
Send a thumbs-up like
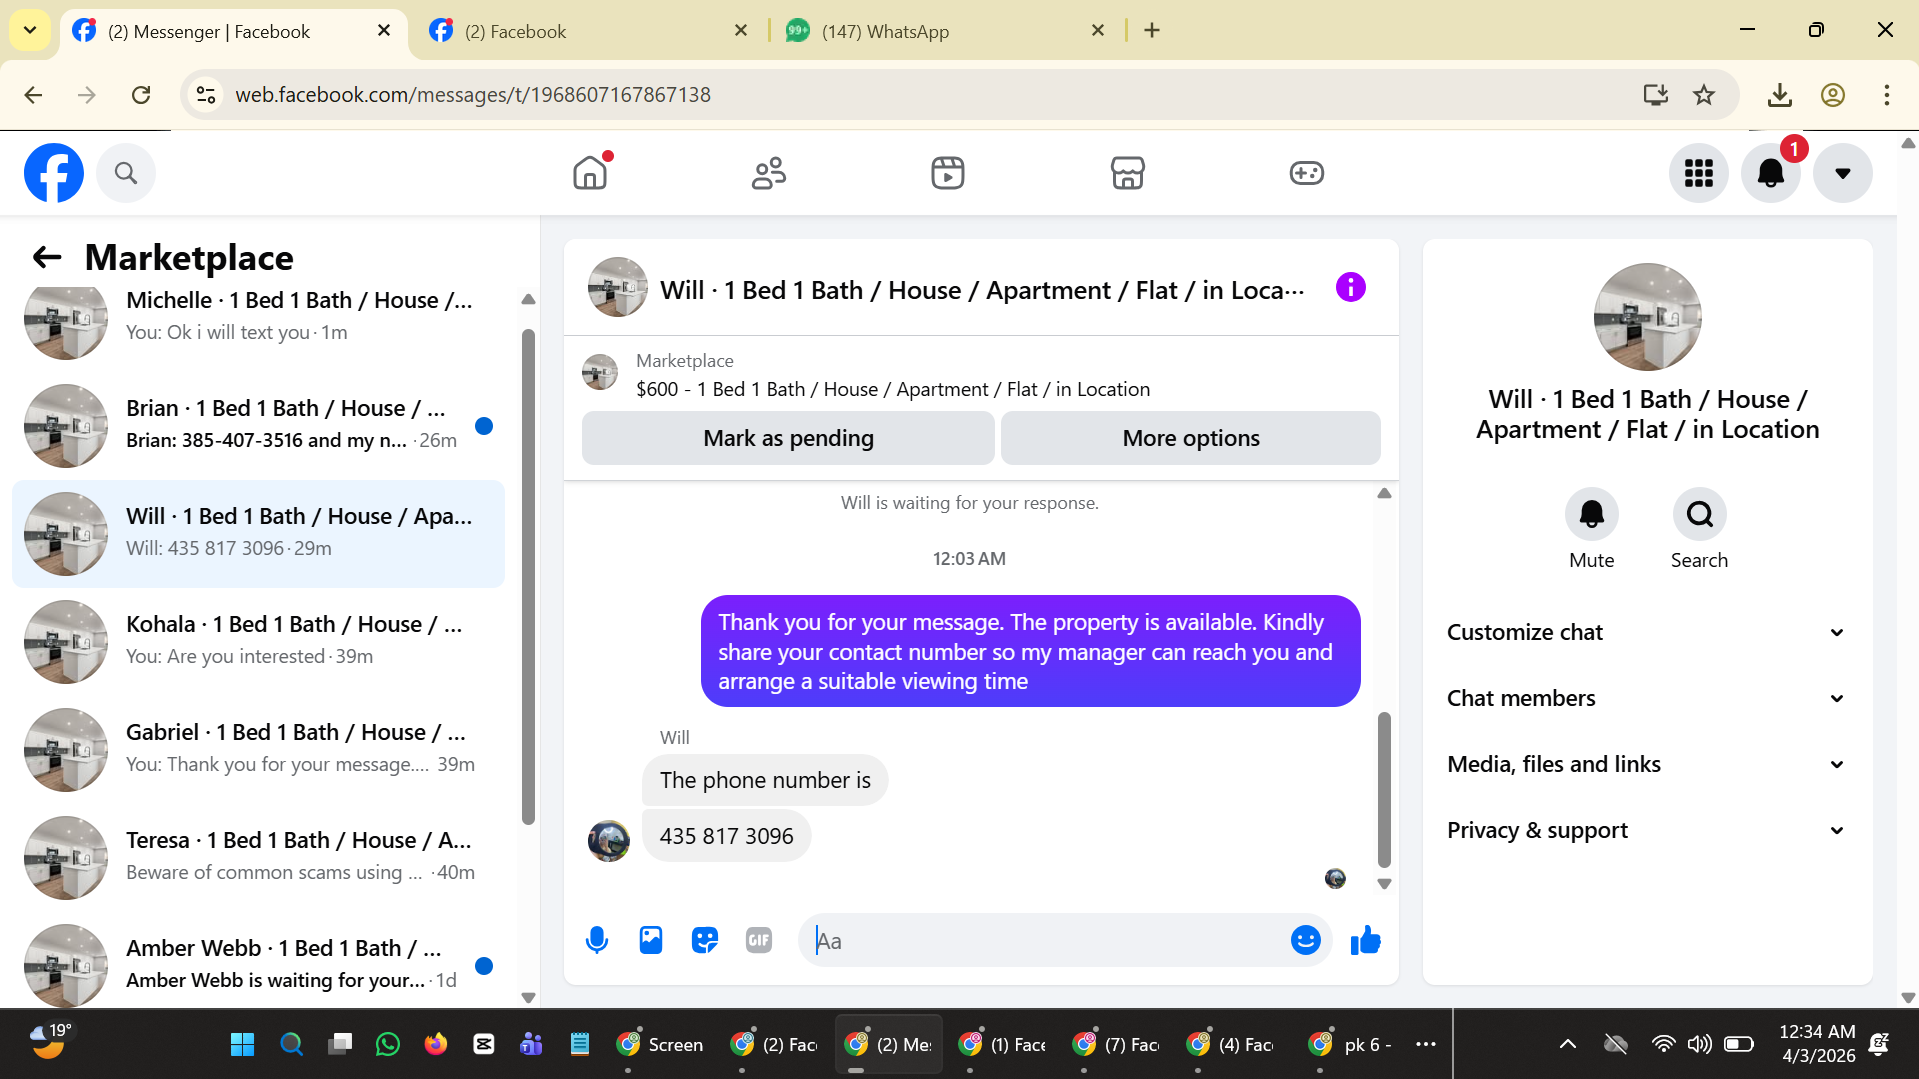(x=1365, y=940)
